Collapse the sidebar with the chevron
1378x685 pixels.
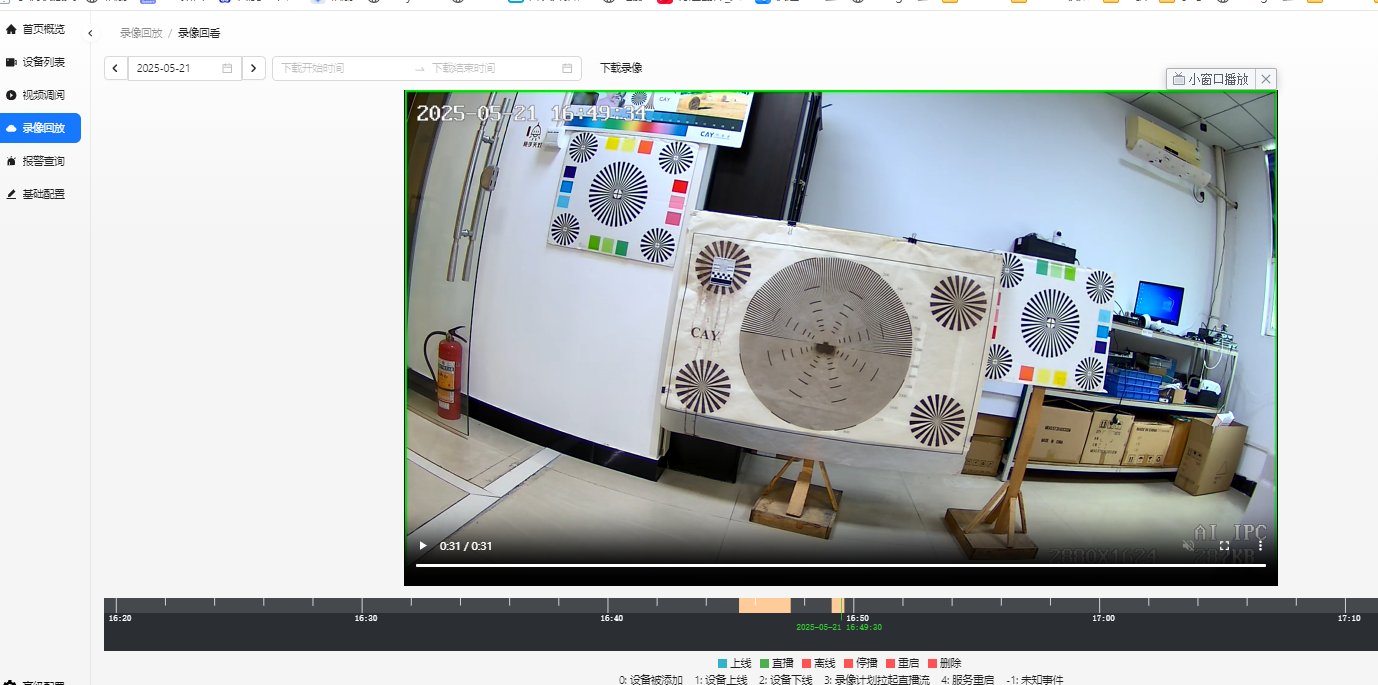click(x=90, y=33)
